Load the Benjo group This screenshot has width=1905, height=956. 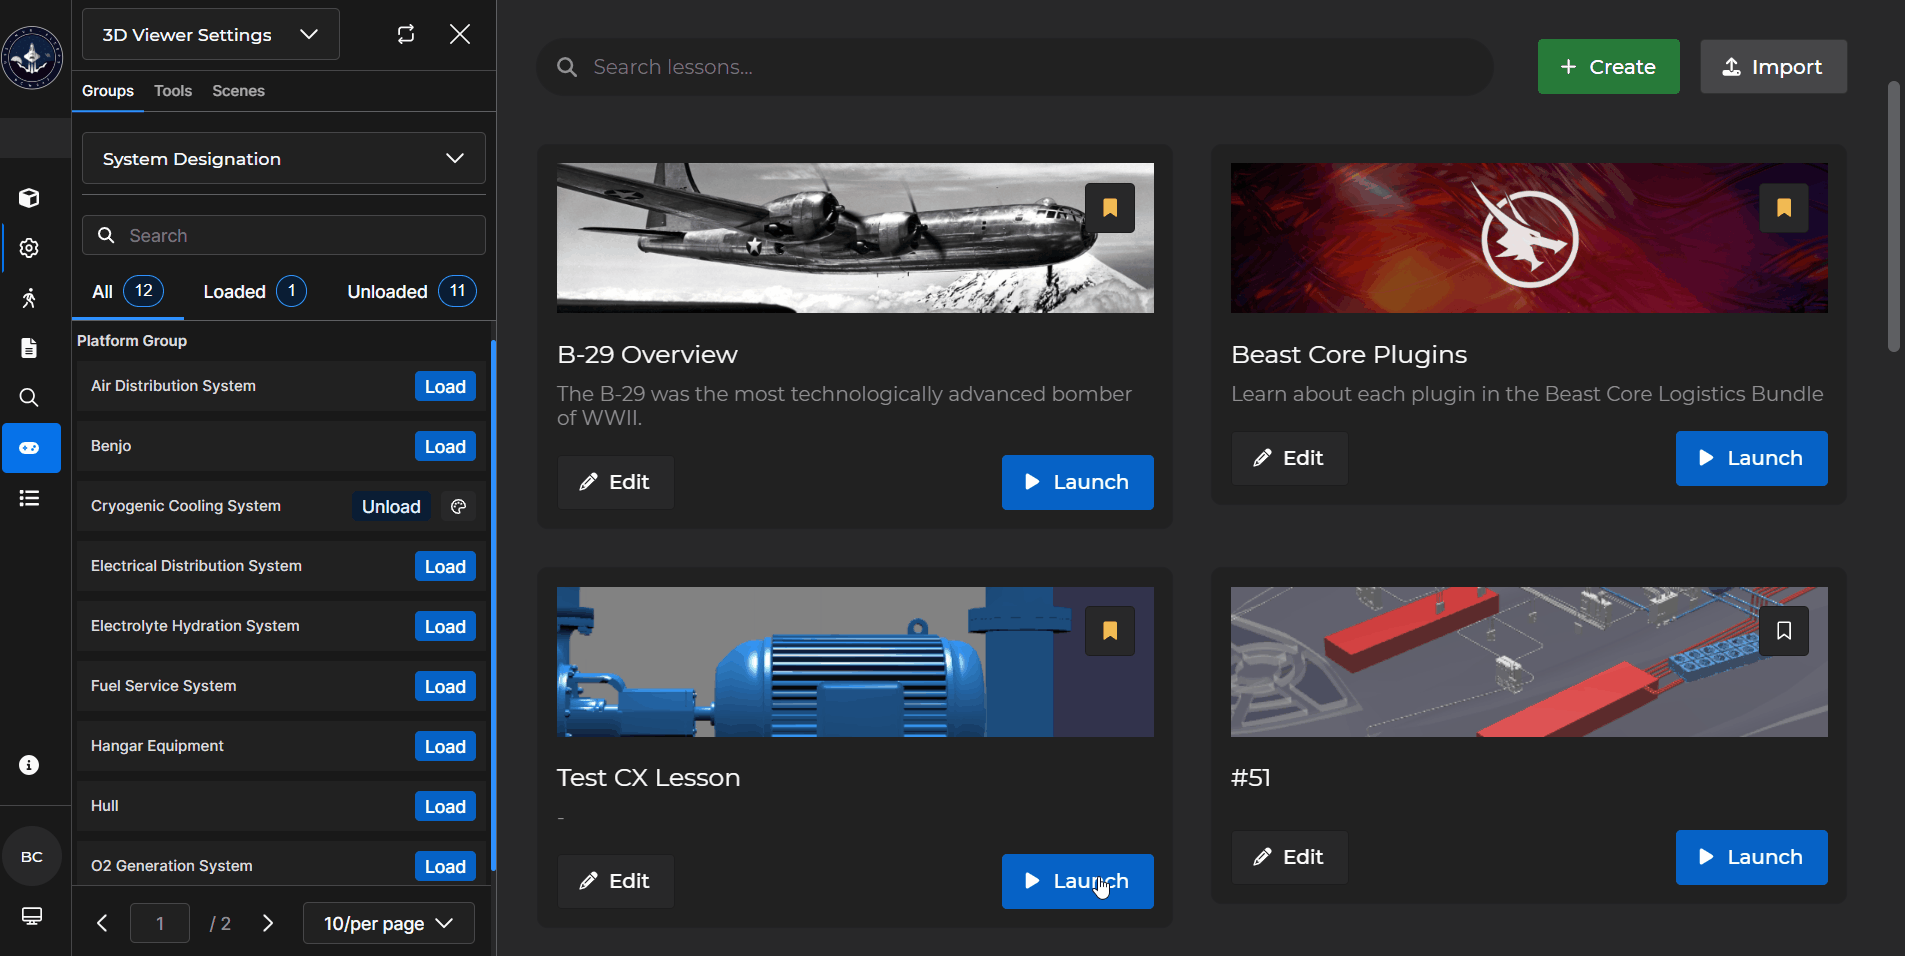tap(445, 447)
